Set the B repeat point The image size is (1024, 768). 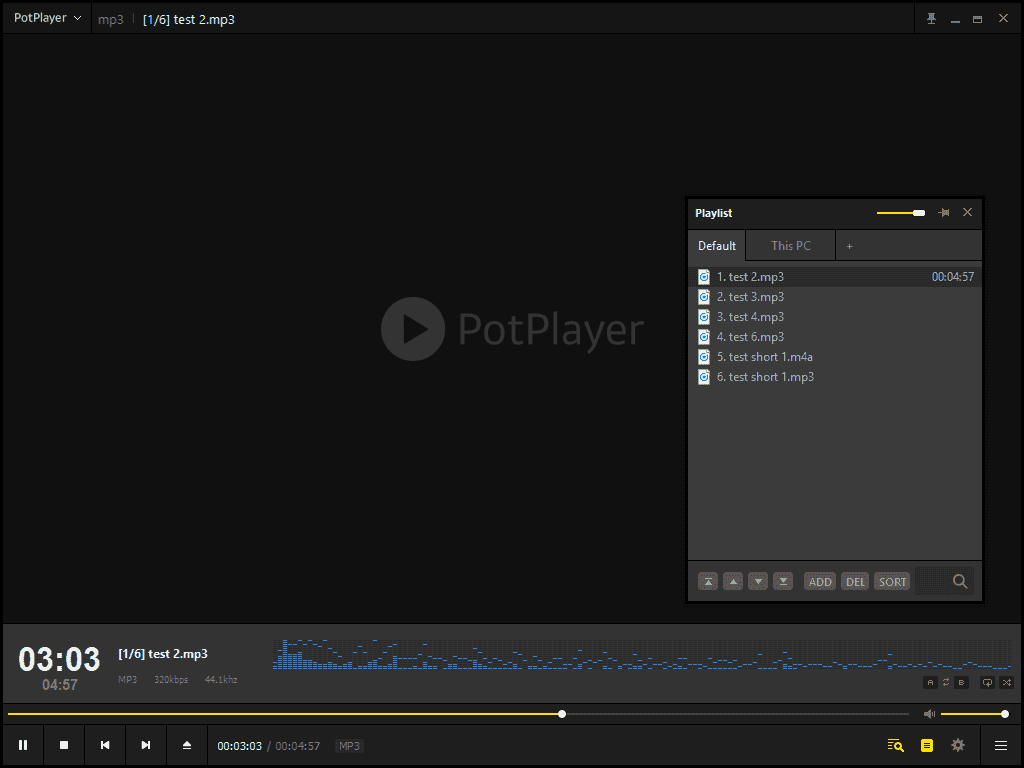(961, 682)
